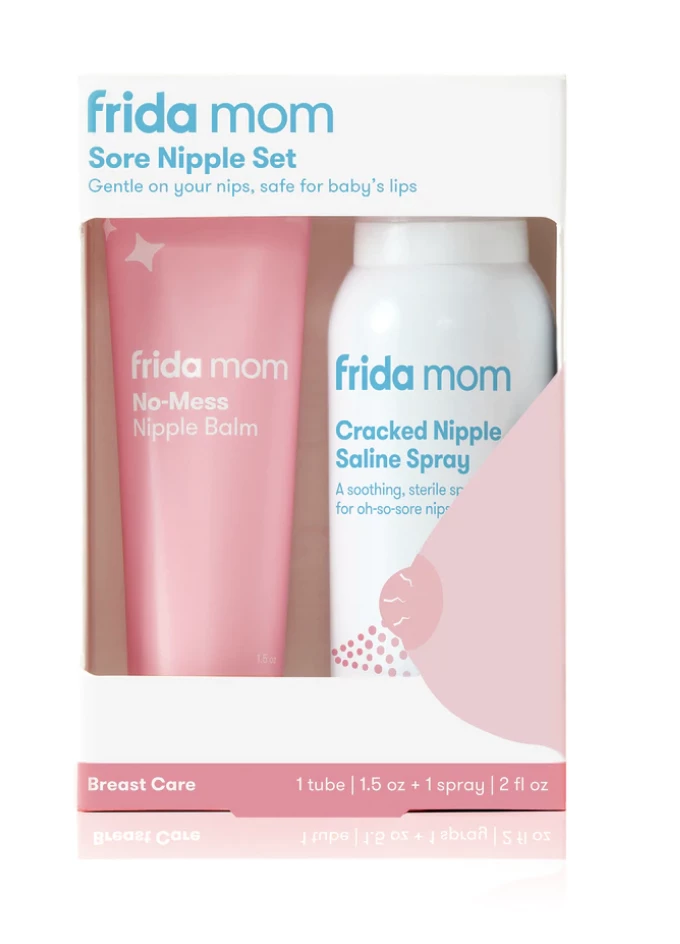Click the frida mom logo on pink tube
680x944 pixels.
pos(210,365)
